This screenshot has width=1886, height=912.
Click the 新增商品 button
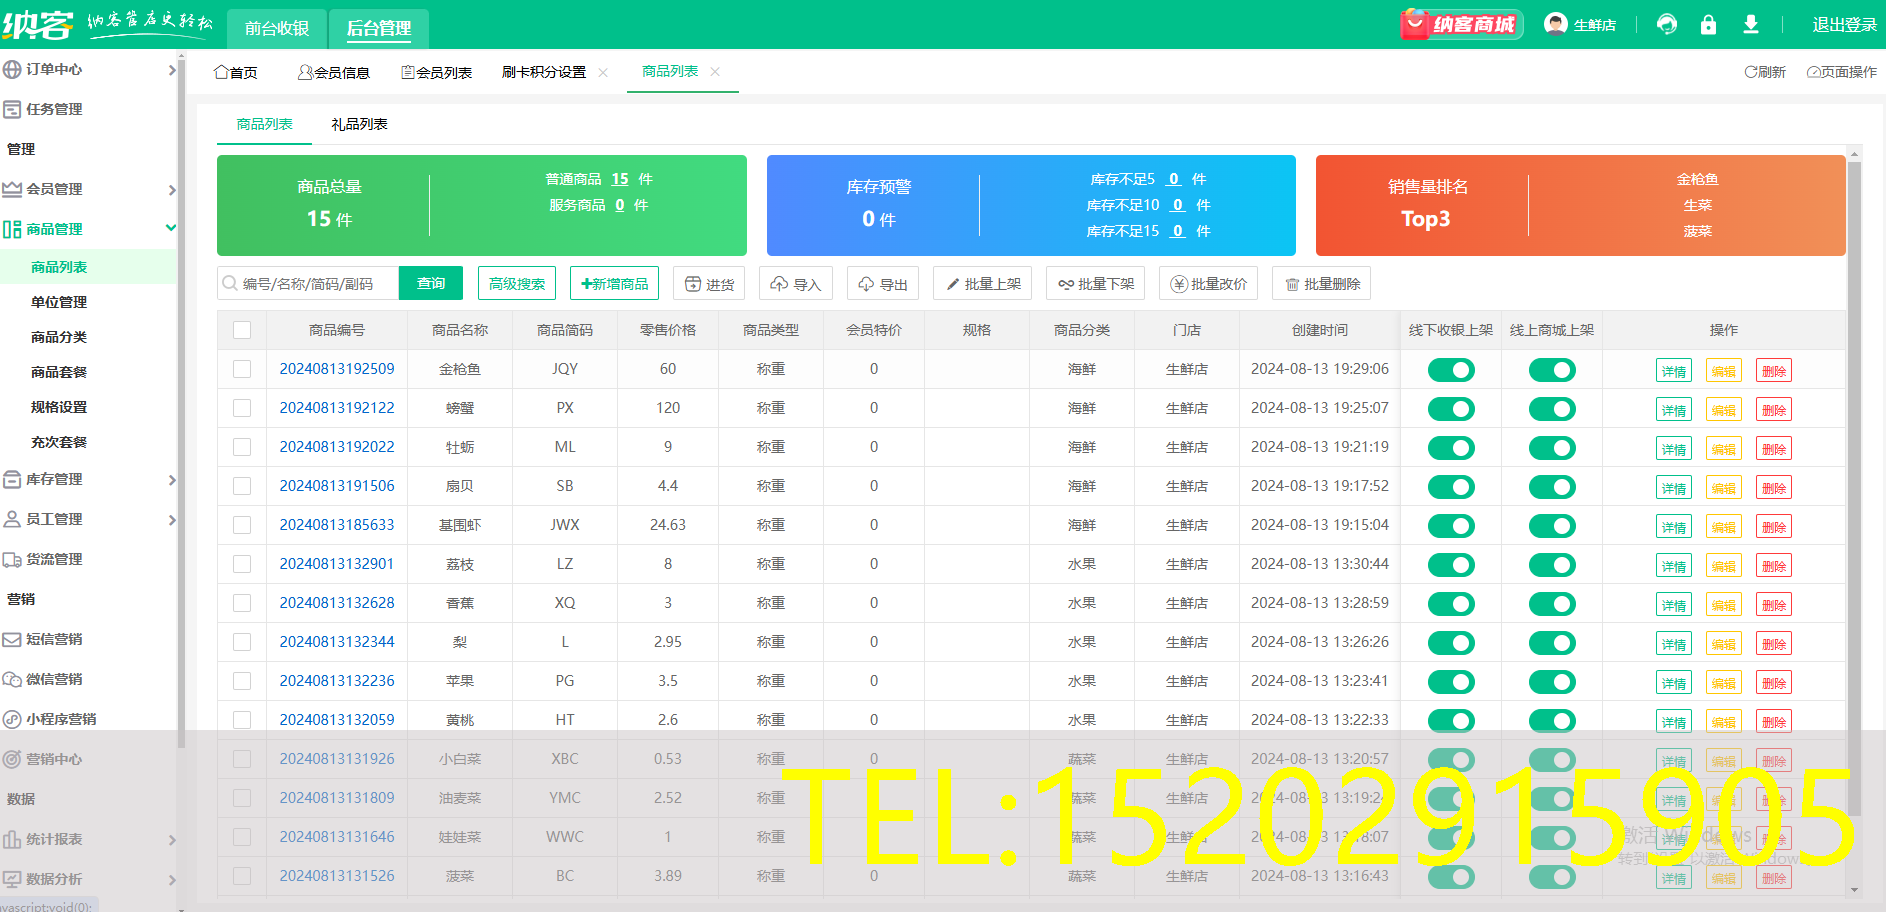(x=614, y=283)
